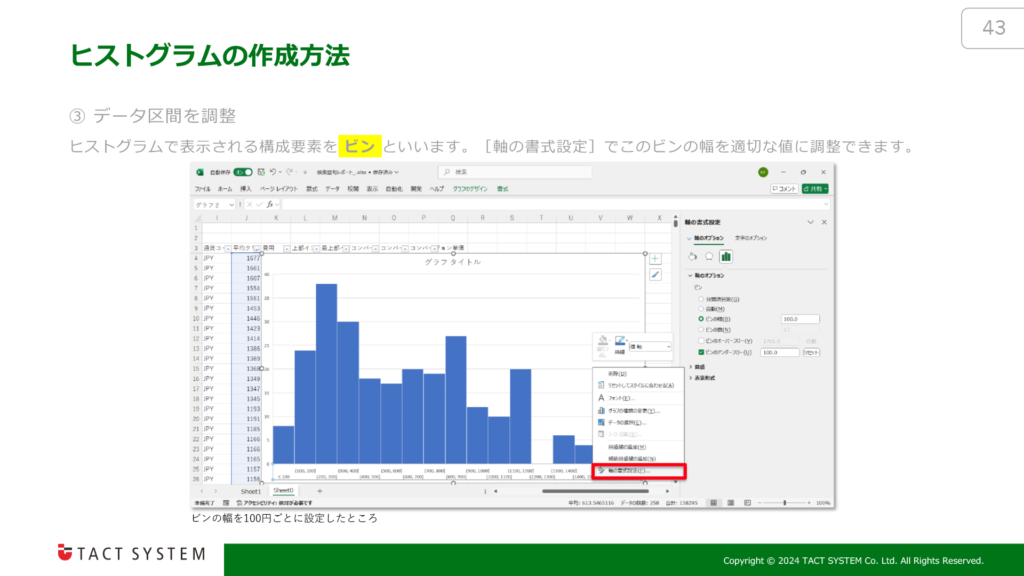The image size is (1024, 576).
Task: Click the リセット button beside underflow
Action: (x=811, y=353)
